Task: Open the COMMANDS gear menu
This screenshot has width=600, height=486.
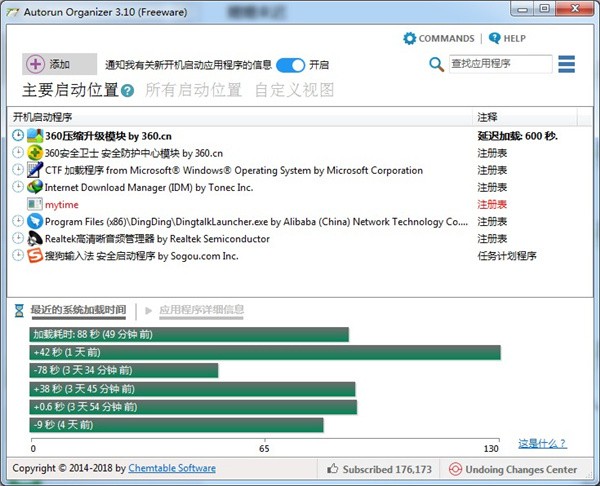Action: pos(439,38)
